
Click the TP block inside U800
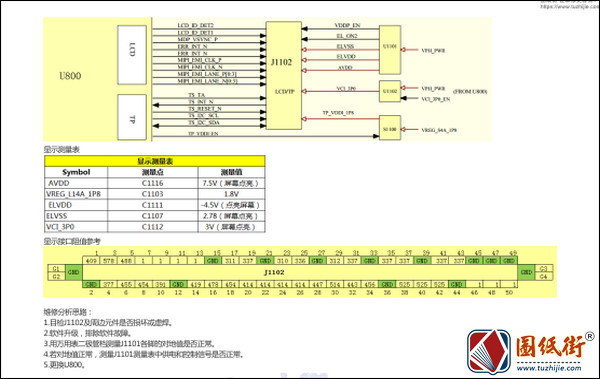pyautogui.click(x=132, y=117)
